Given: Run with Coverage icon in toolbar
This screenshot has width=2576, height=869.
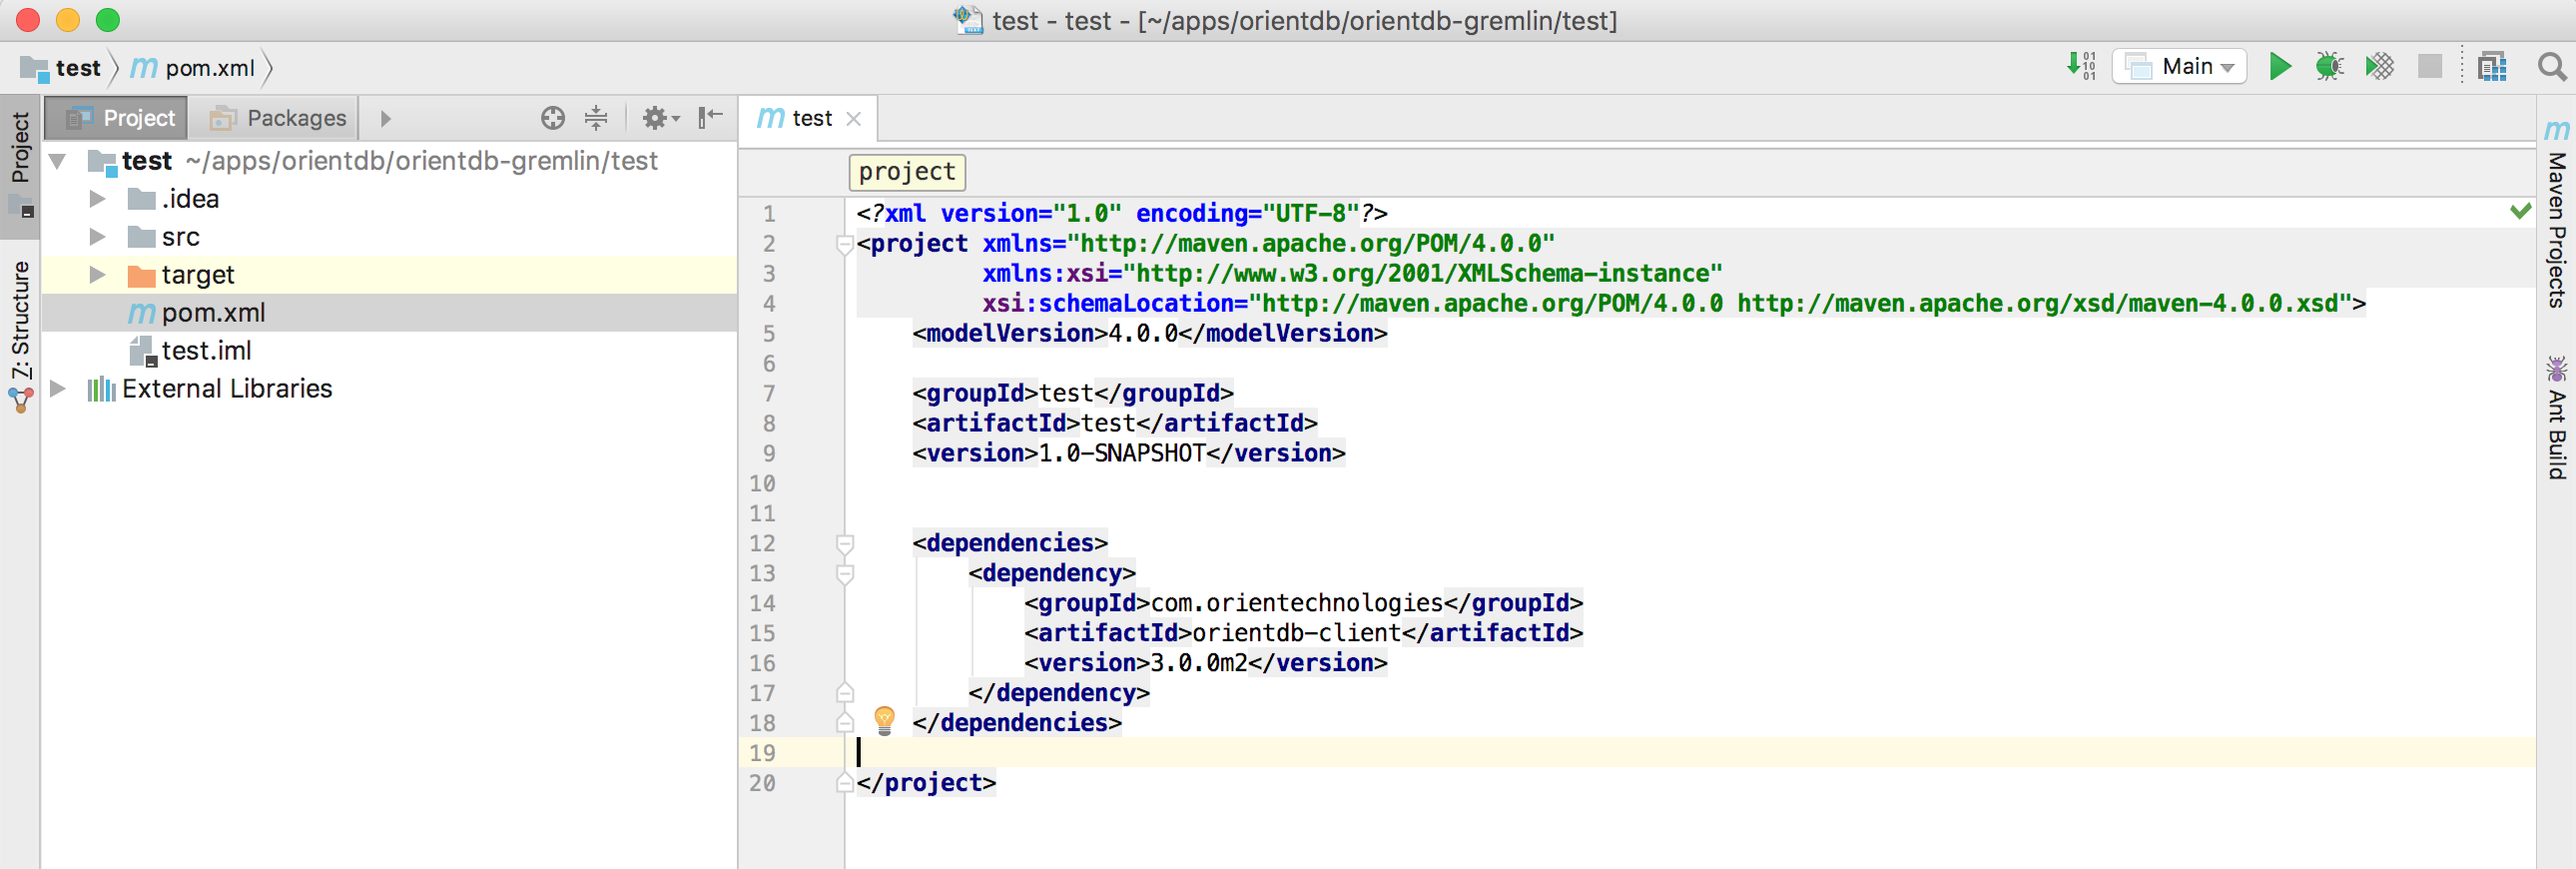Looking at the screenshot, I should pyautogui.click(x=2379, y=67).
